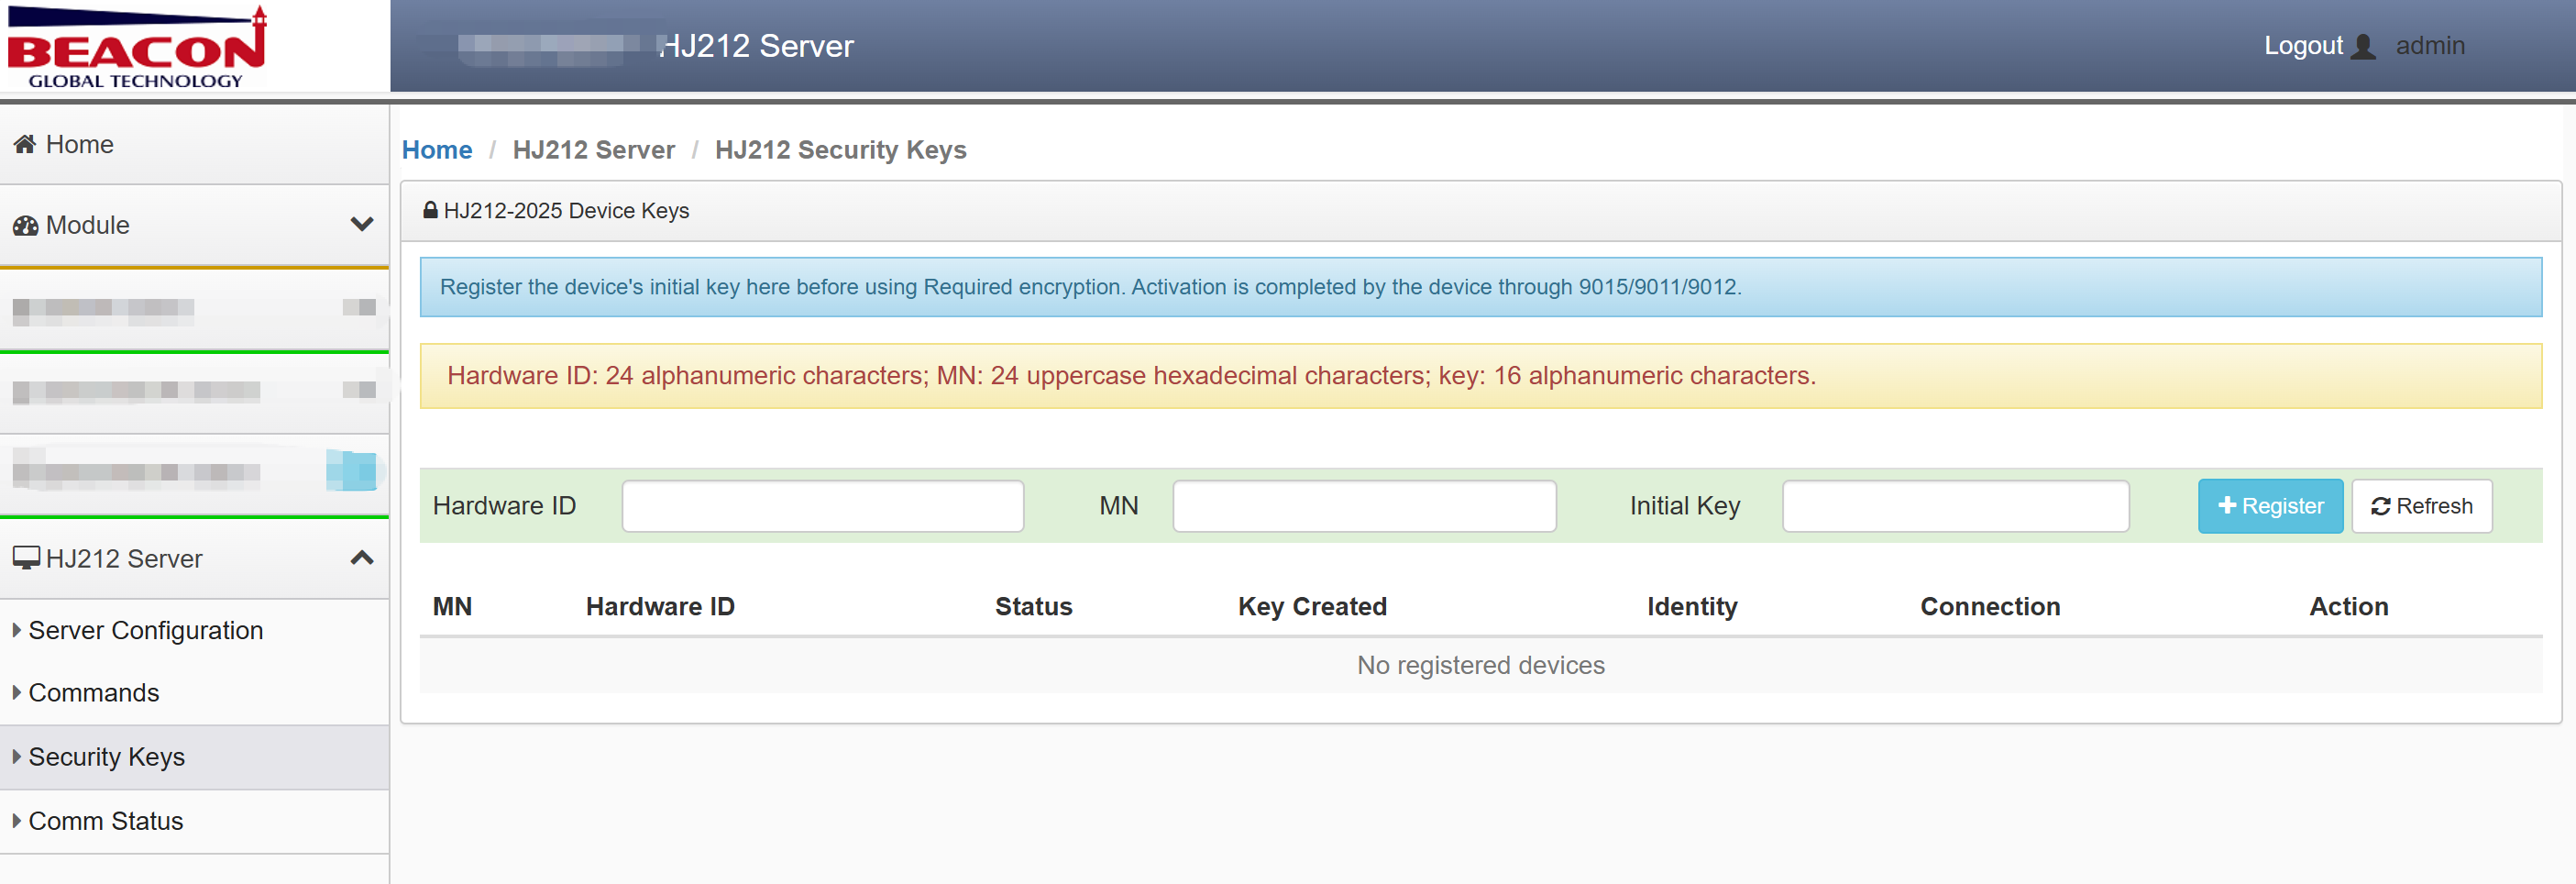
Task: Click the plus icon on Register button
Action: tap(2227, 505)
